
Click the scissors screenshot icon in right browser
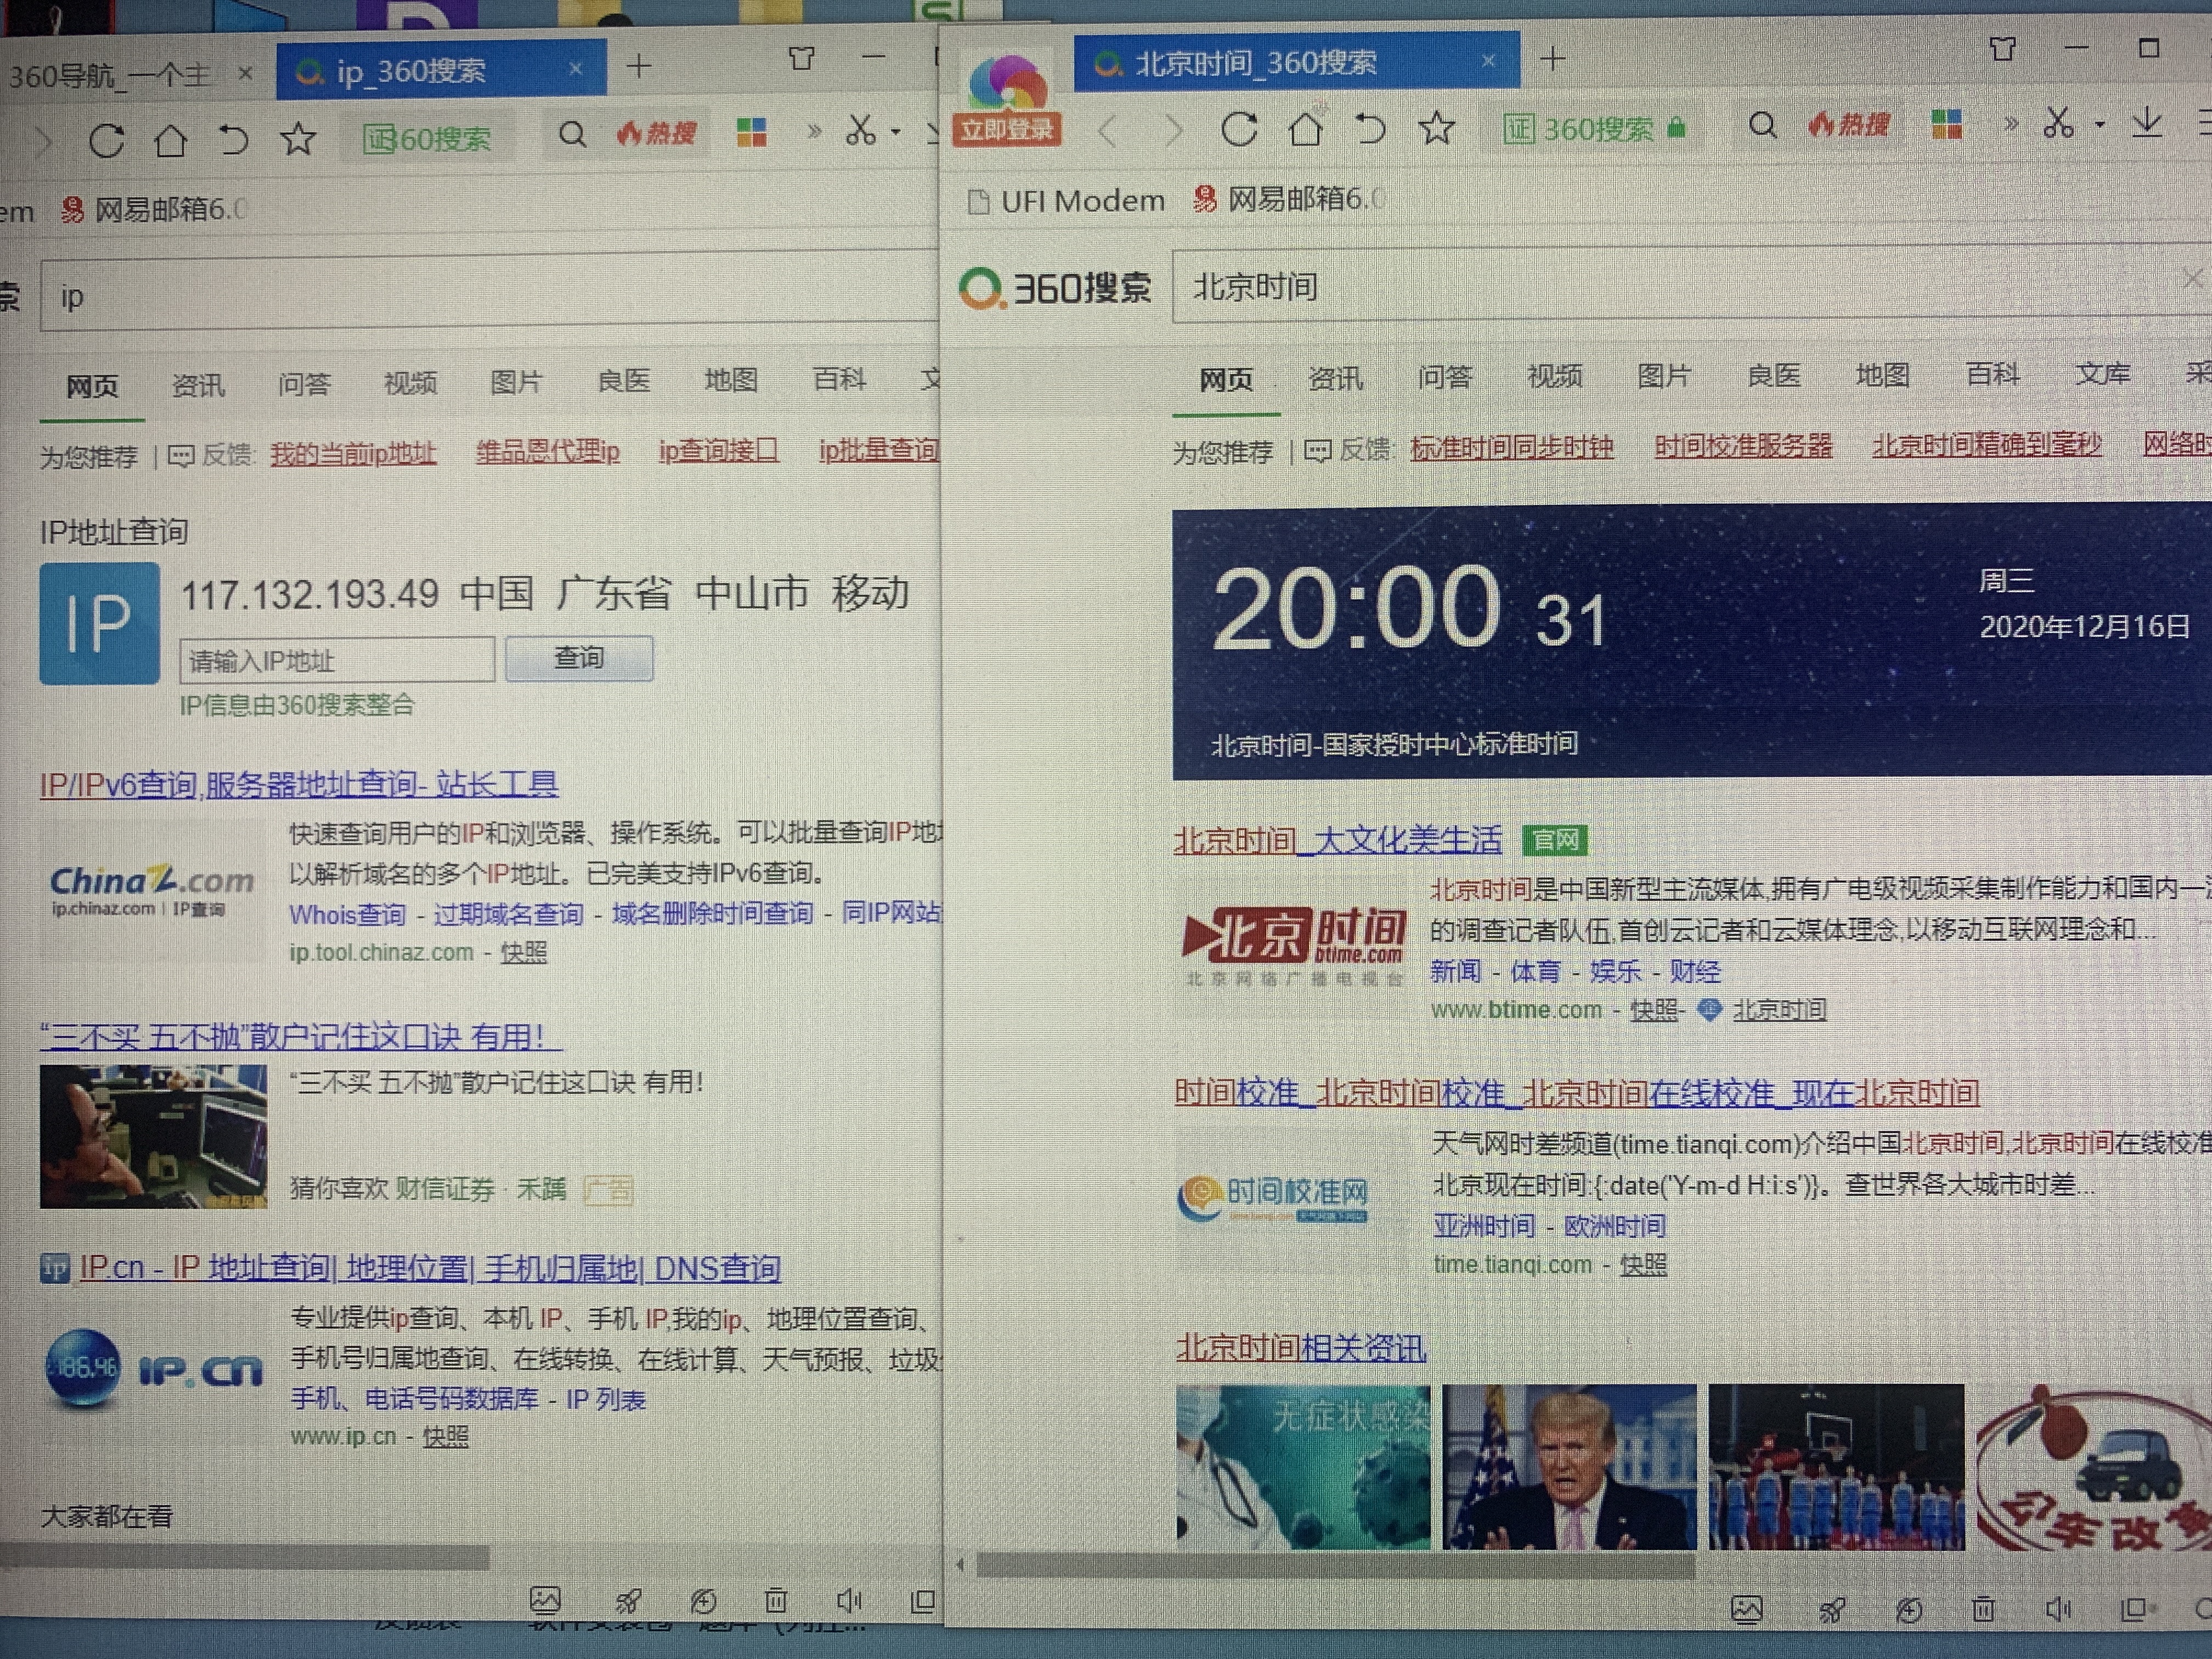click(2058, 124)
